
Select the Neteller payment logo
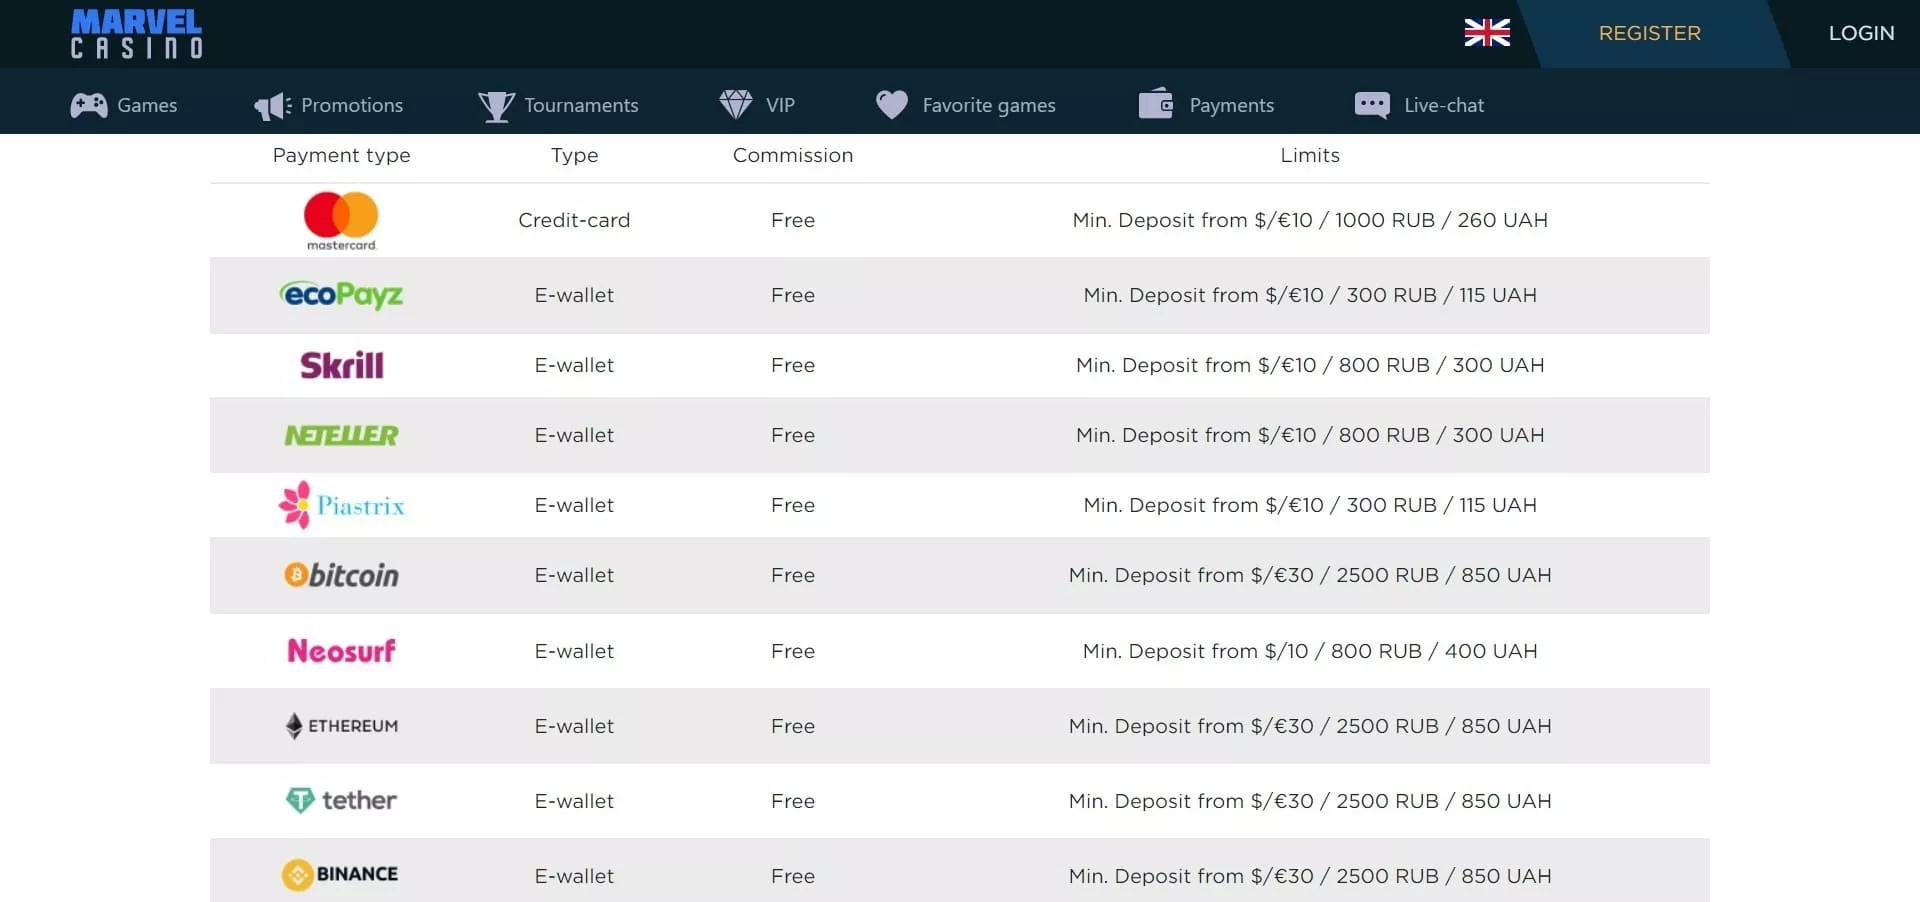[x=341, y=435]
